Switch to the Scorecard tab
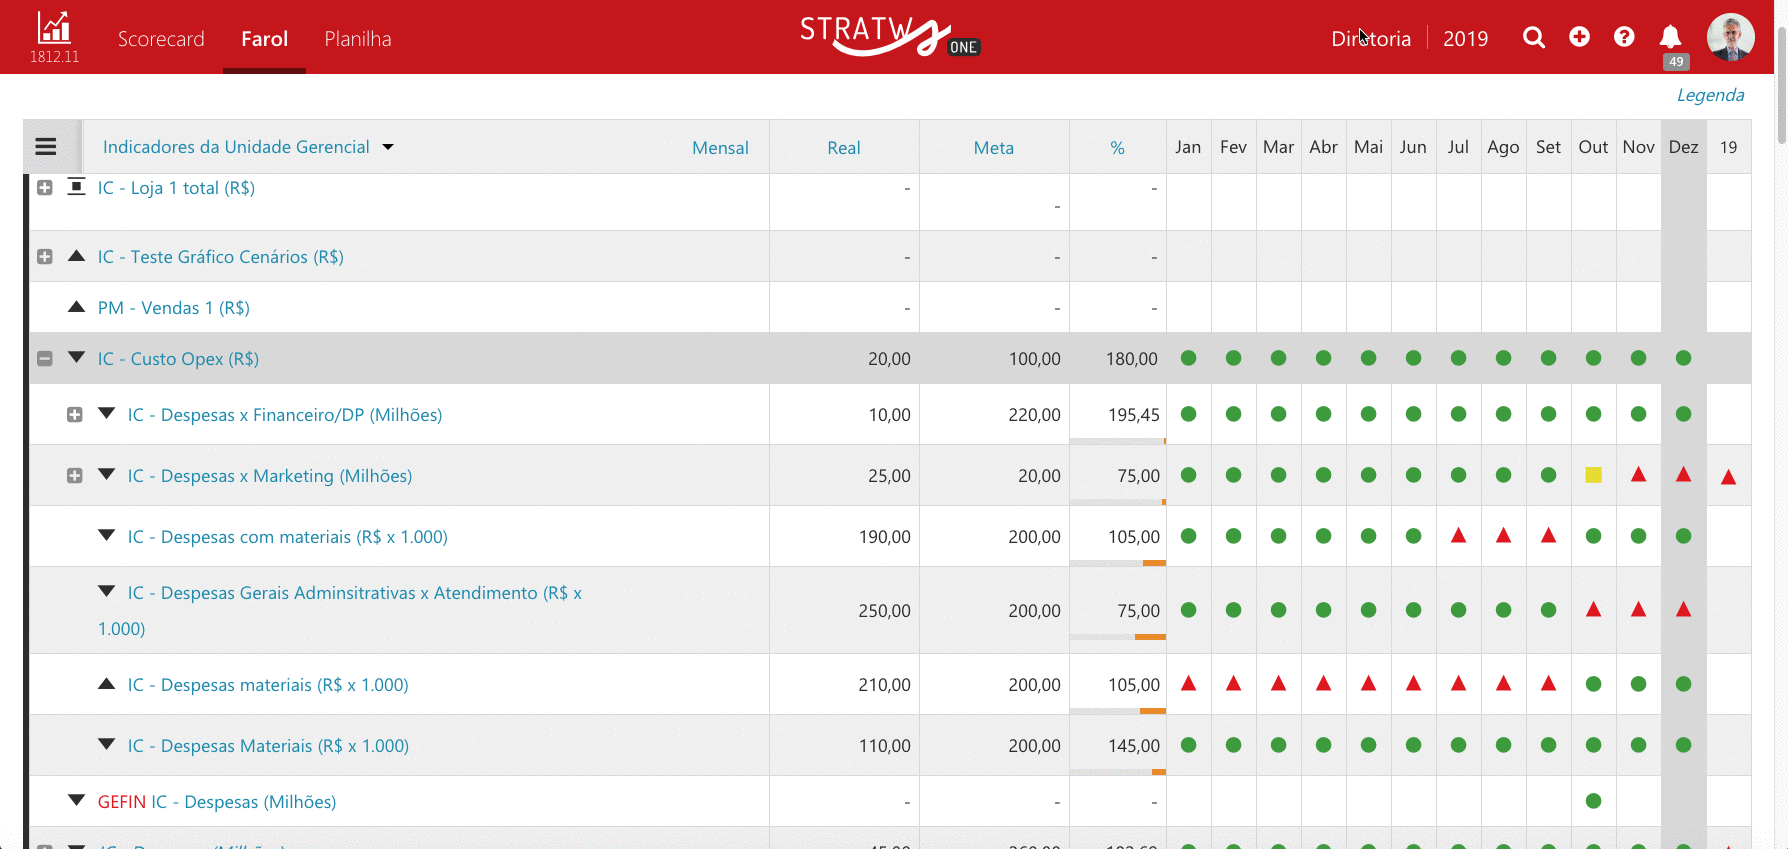 (x=161, y=39)
